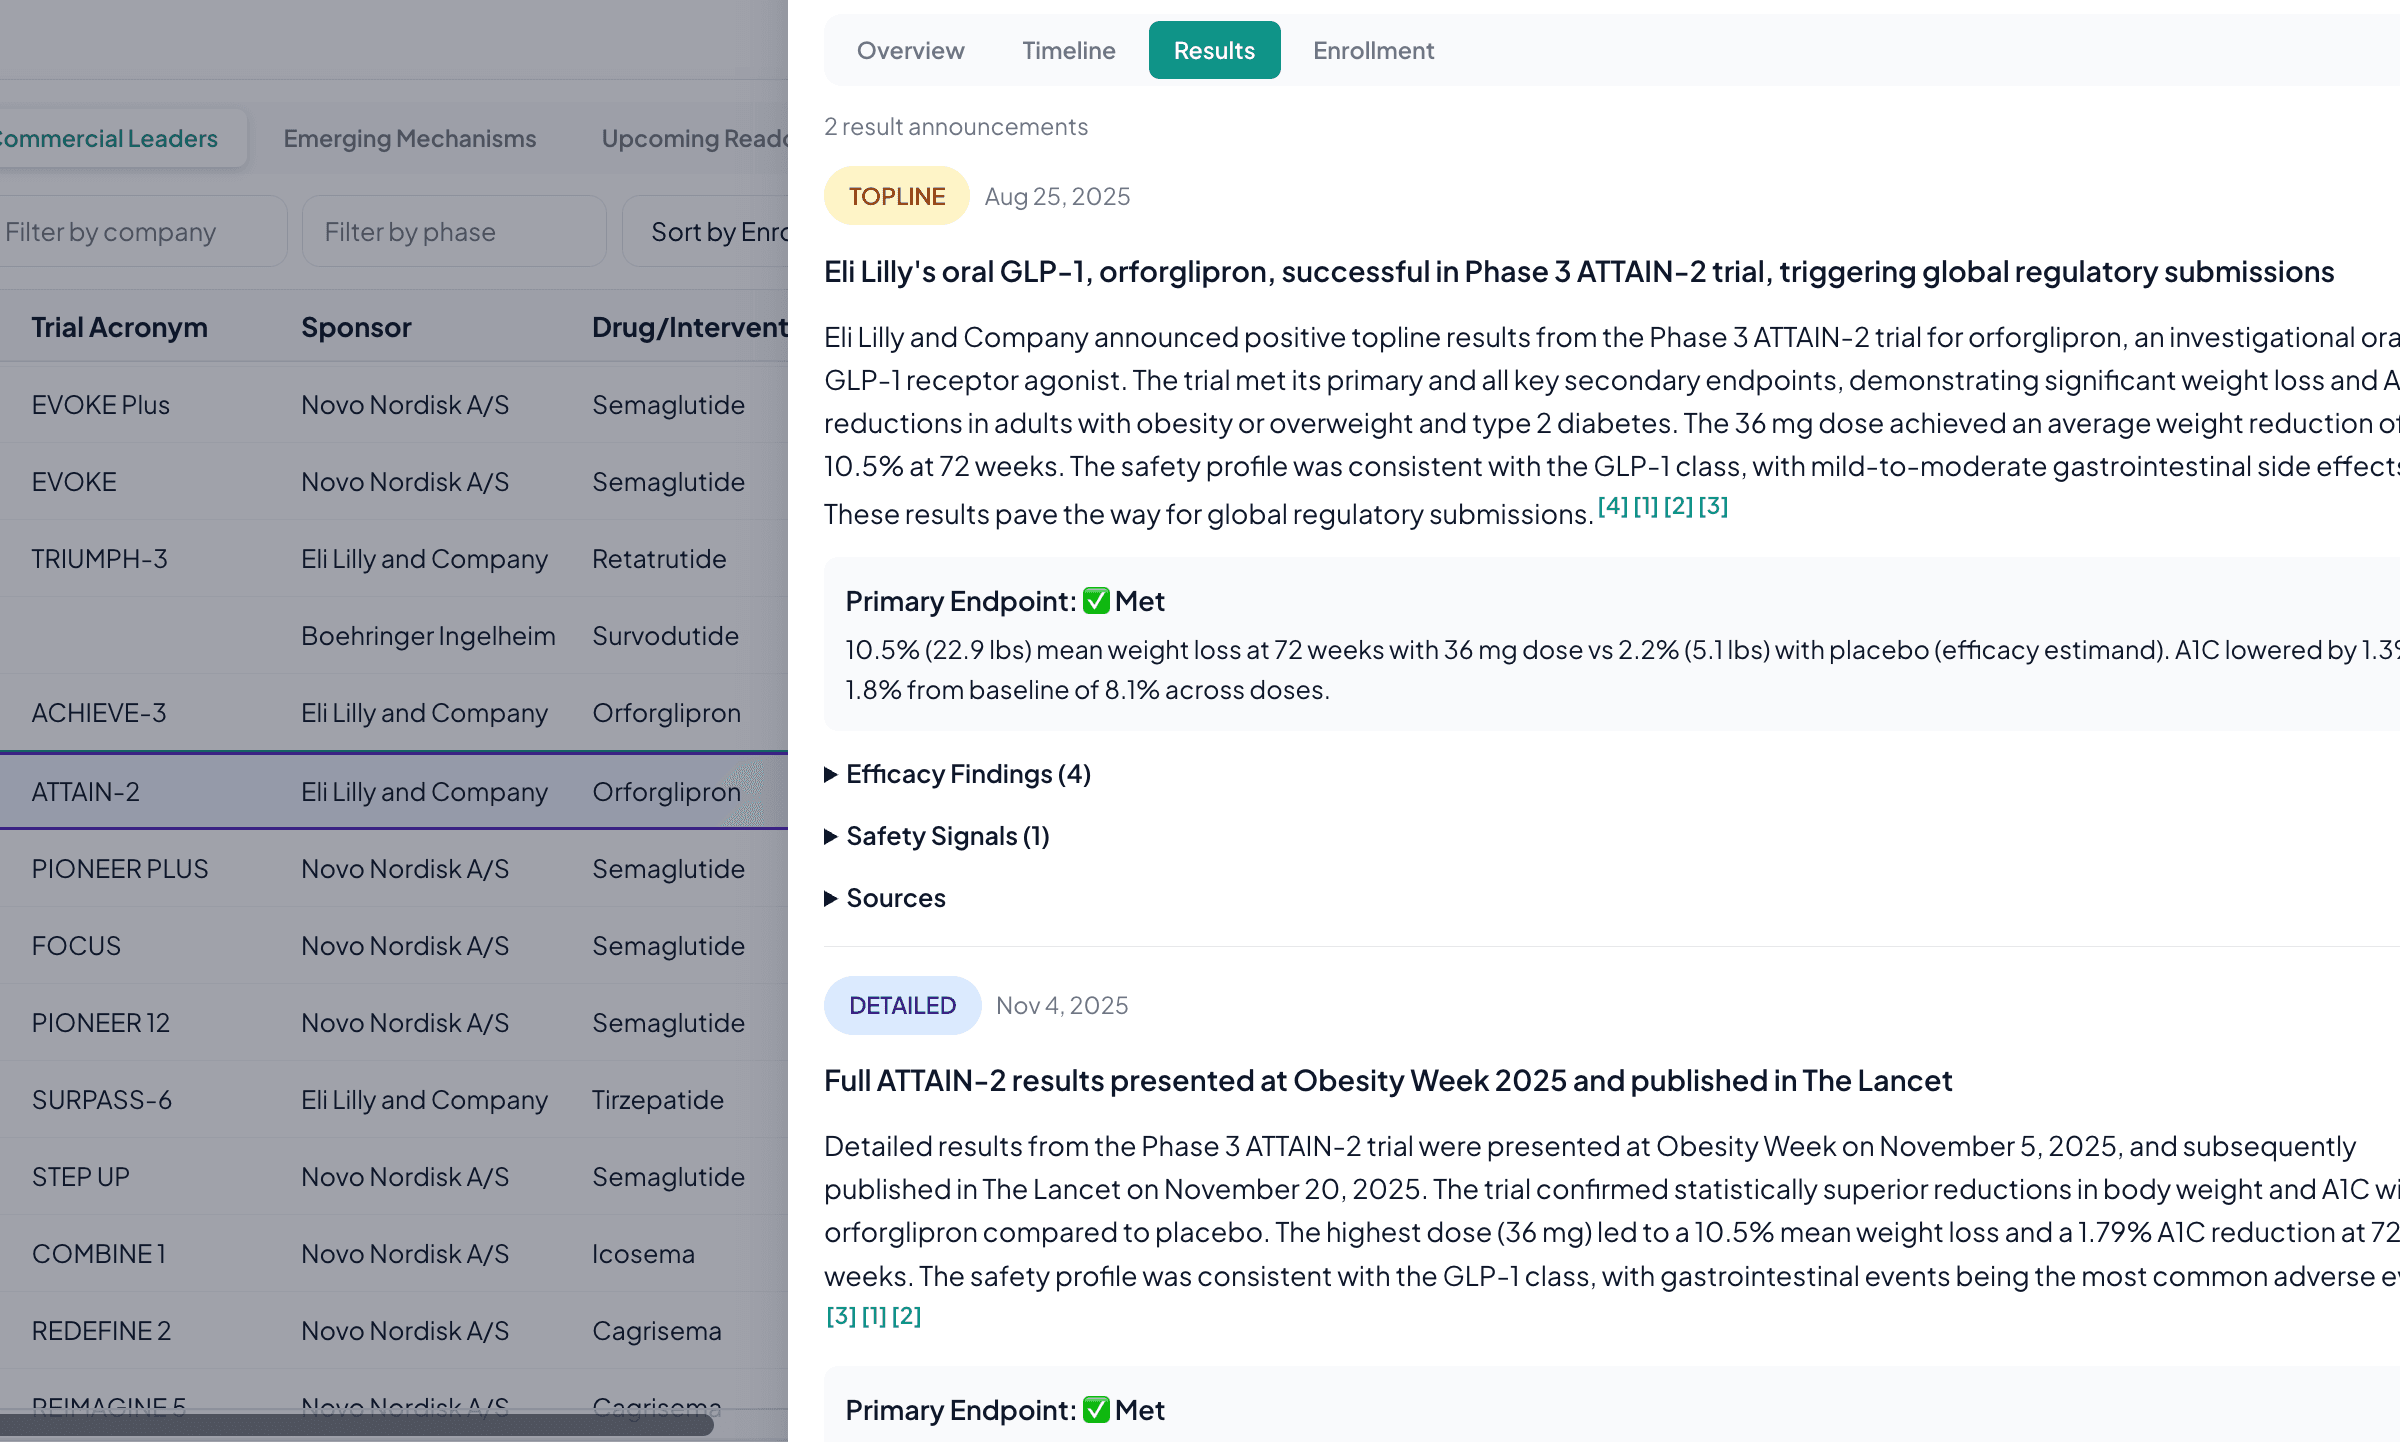Open the Enrollment tab
The height and width of the screenshot is (1442, 2400).
(x=1373, y=50)
